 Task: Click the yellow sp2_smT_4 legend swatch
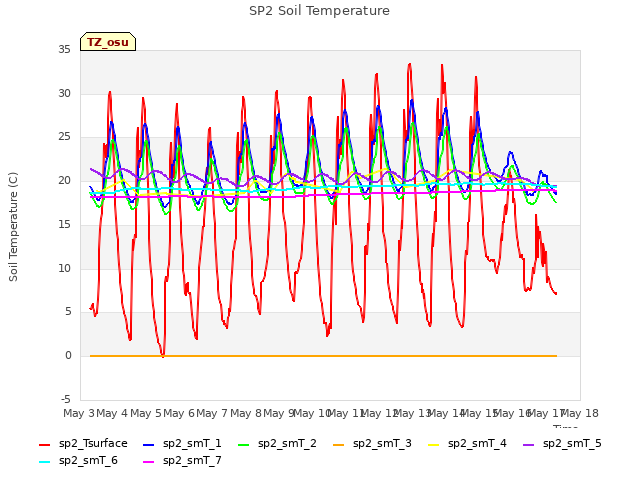[x=433, y=444]
